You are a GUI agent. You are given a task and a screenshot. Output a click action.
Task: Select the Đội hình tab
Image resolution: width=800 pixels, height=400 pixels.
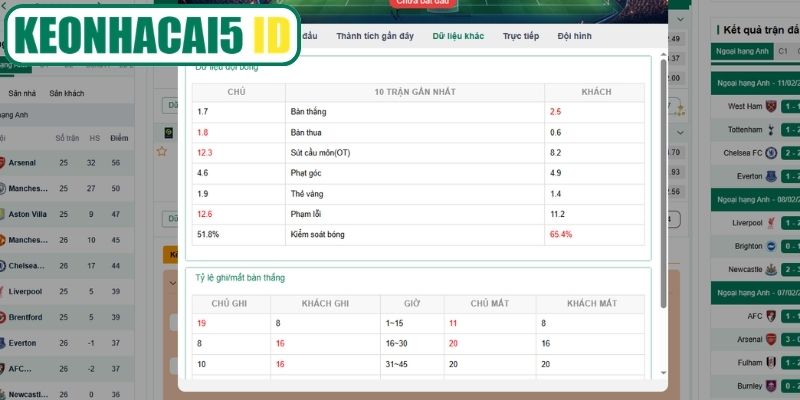coord(574,36)
